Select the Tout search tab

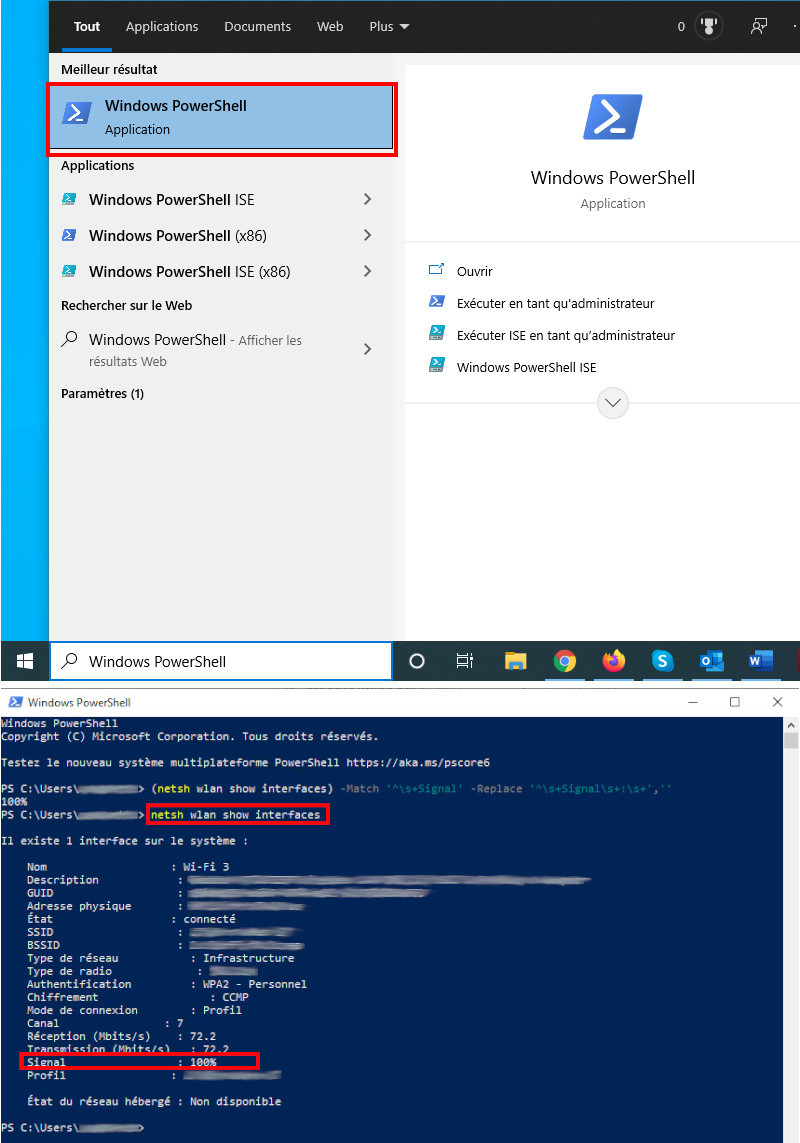[87, 26]
